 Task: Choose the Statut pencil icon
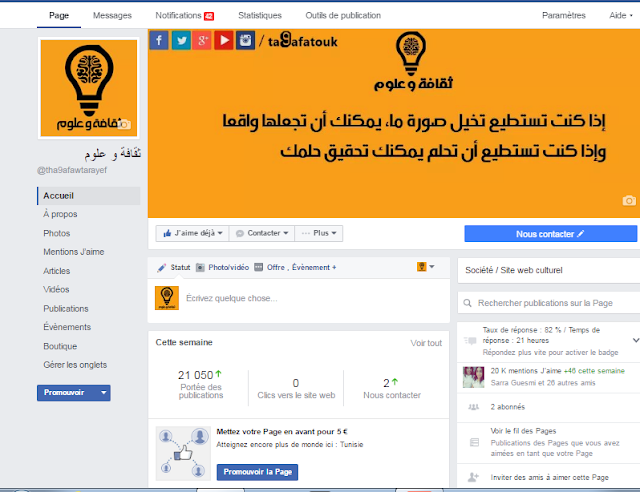coord(162,267)
